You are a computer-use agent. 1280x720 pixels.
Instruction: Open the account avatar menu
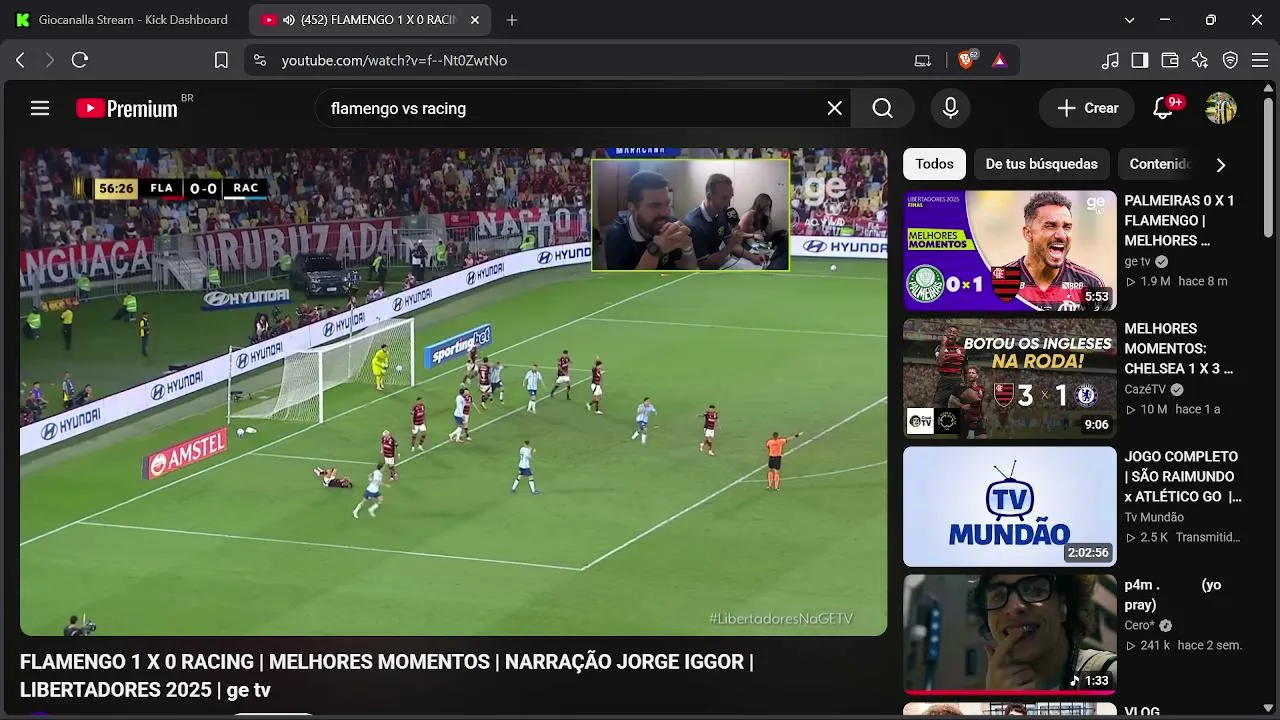point(1221,108)
